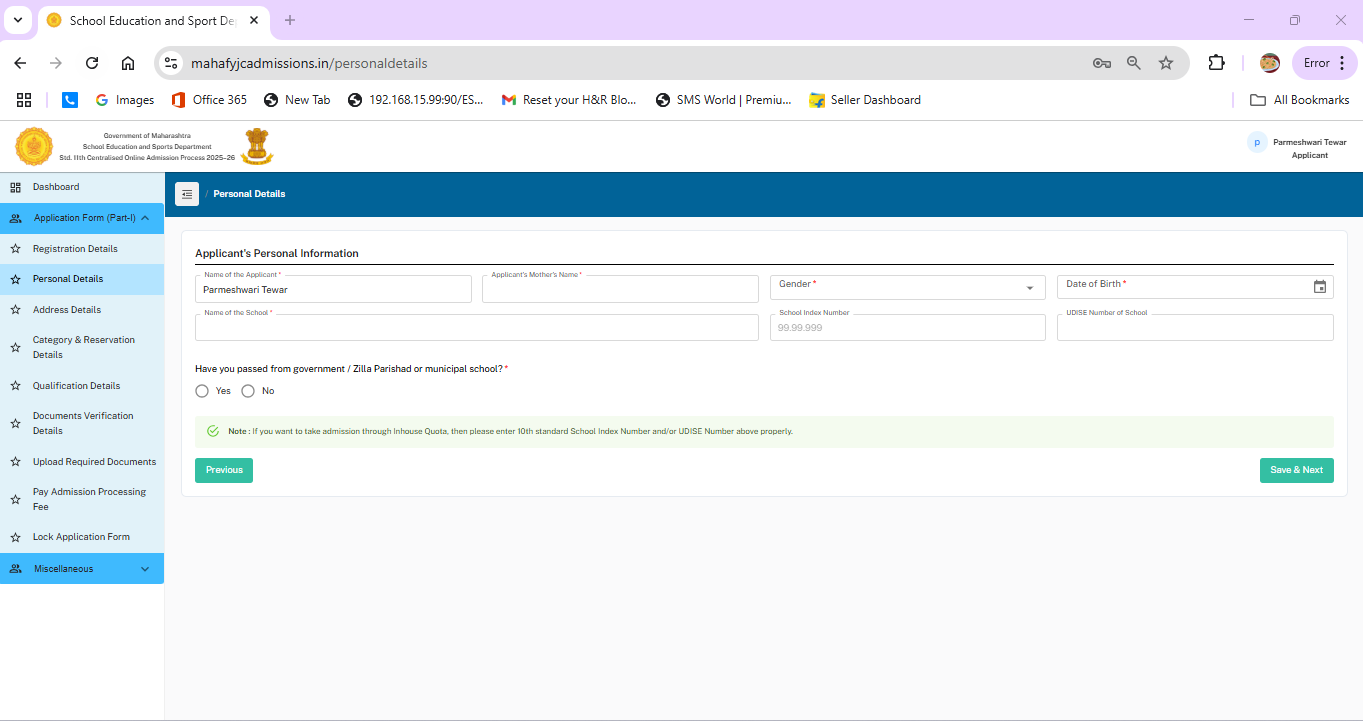1363x721 pixels.
Task: Open the browser Extensions puzzle icon
Action: (1216, 63)
